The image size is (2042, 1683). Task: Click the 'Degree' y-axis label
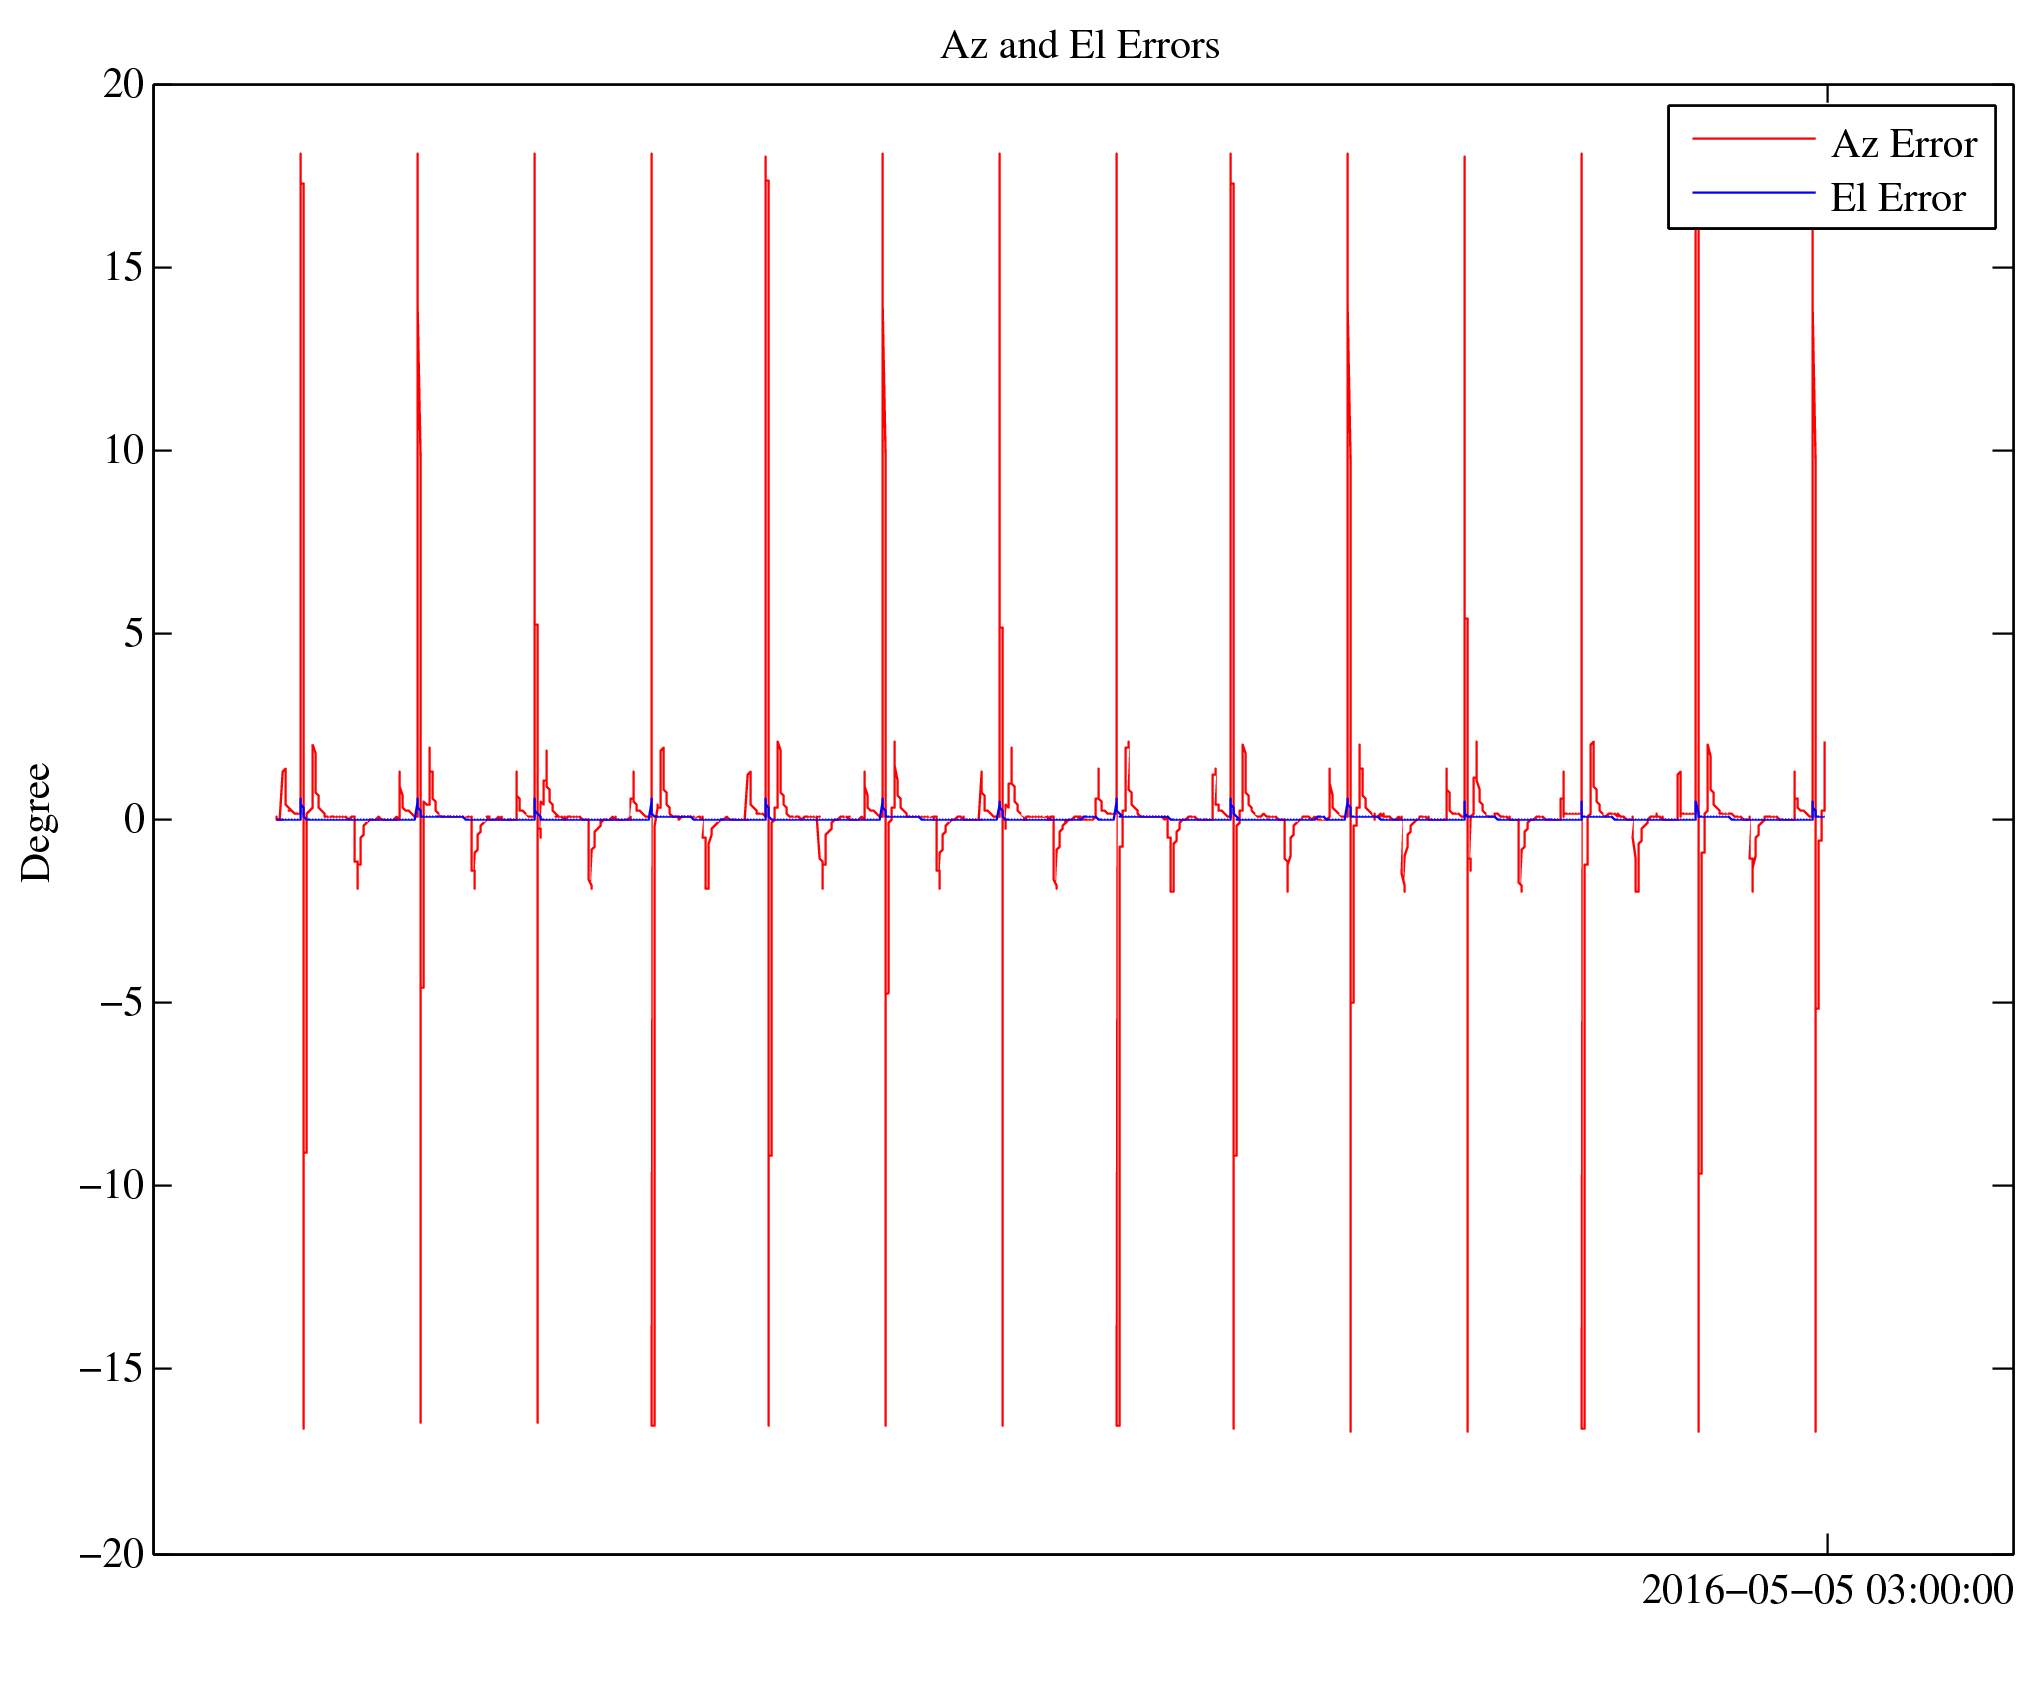(37, 822)
